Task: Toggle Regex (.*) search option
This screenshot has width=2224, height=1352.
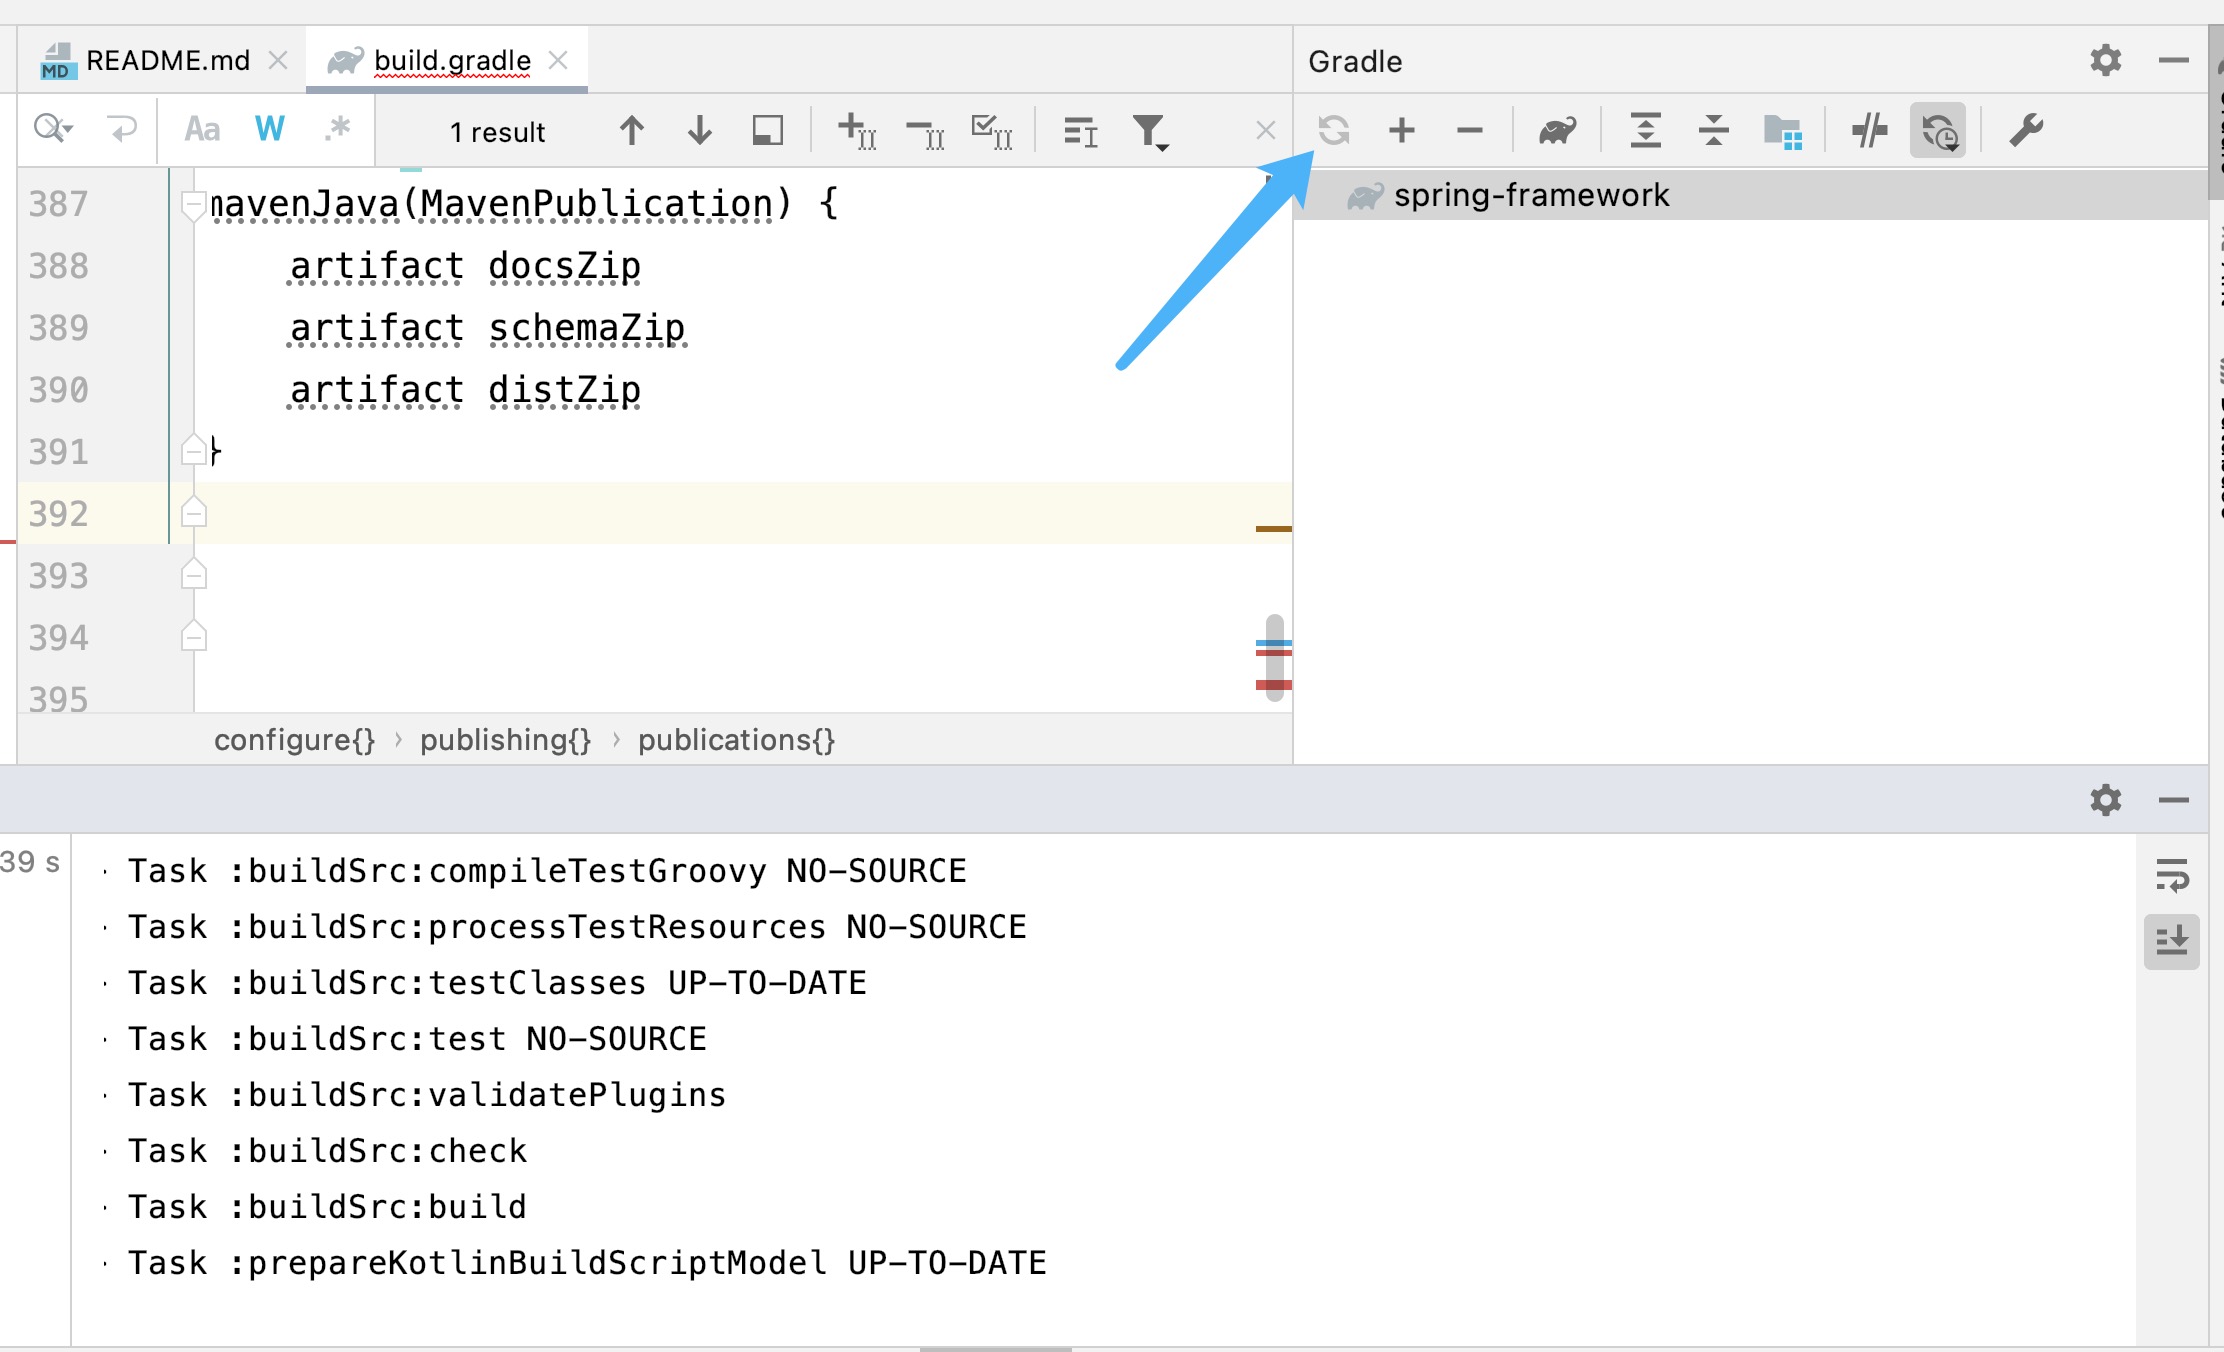Action: 338,129
